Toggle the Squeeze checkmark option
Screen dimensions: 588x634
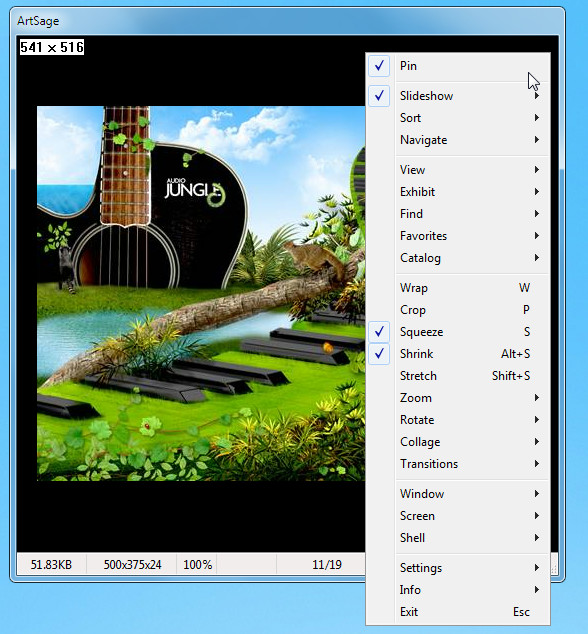click(458, 332)
